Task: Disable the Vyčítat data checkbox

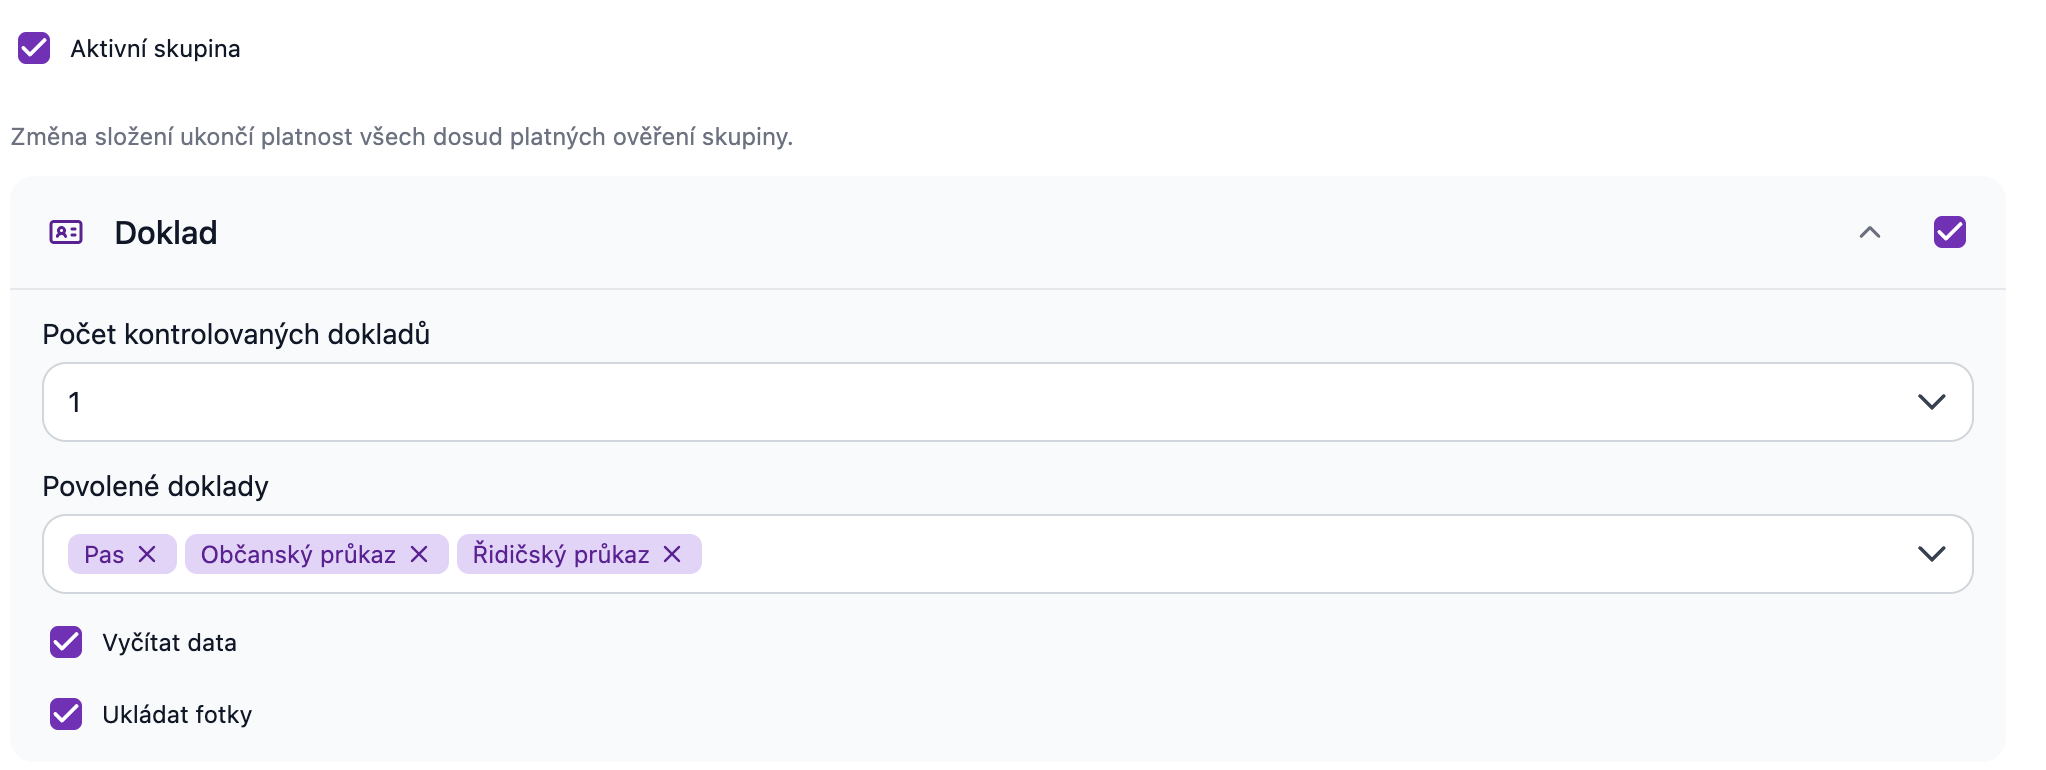Action: [66, 642]
